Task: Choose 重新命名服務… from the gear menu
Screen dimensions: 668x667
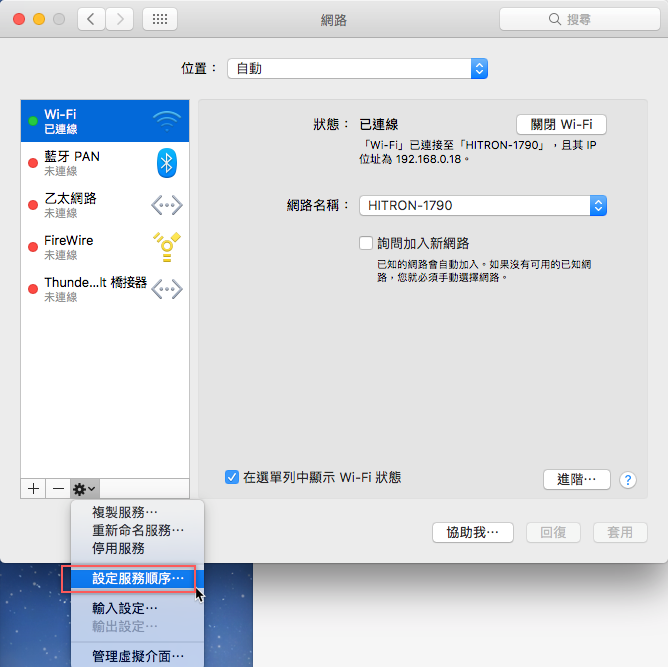Action: pyautogui.click(x=137, y=530)
